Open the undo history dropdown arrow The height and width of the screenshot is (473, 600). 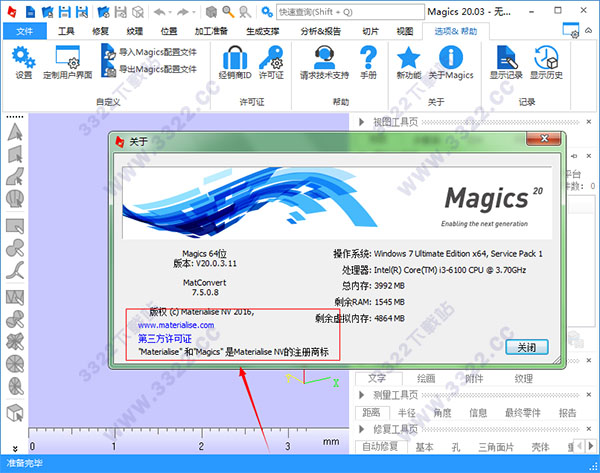click(170, 13)
